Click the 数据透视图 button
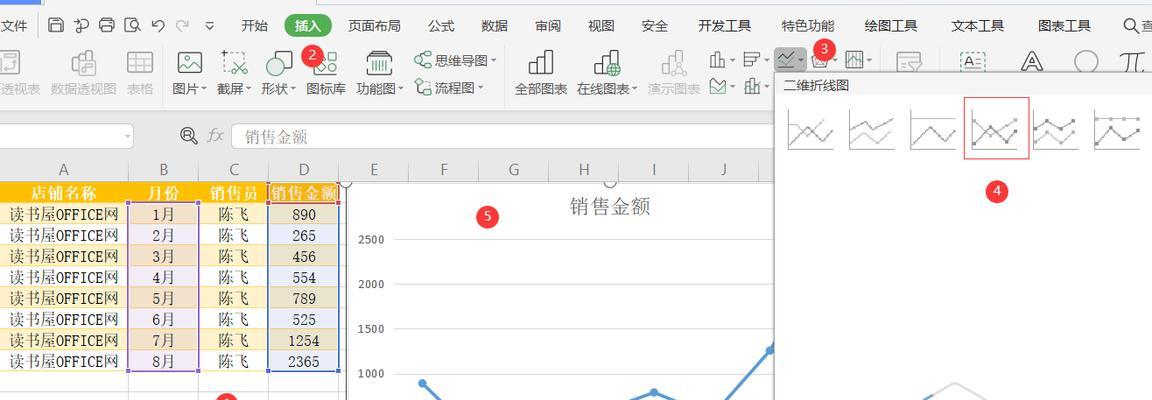 click(84, 74)
